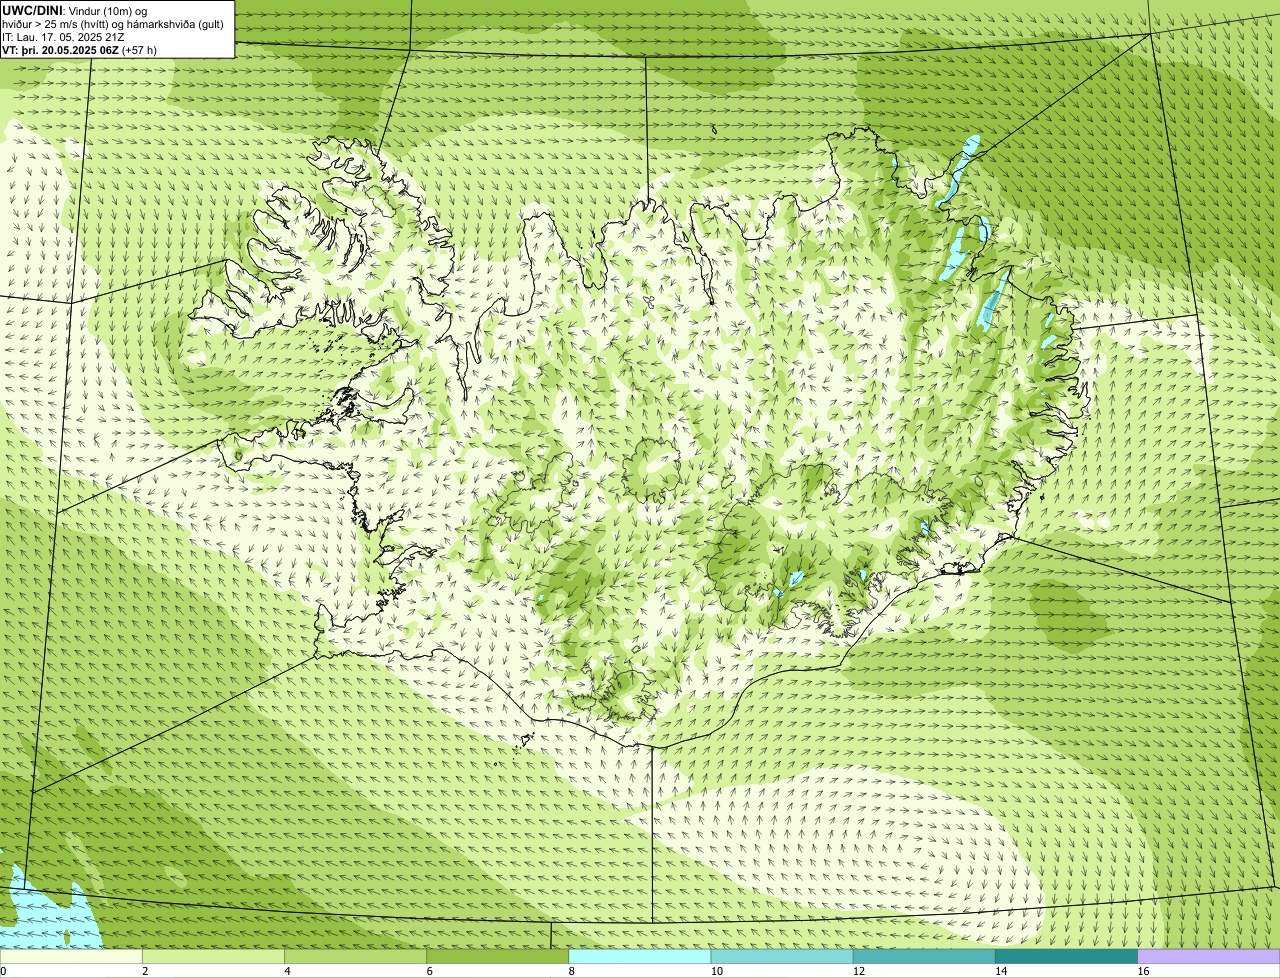Select the 4–6 m/s legend color segment
This screenshot has width=1280, height=978.
[x=355, y=956]
